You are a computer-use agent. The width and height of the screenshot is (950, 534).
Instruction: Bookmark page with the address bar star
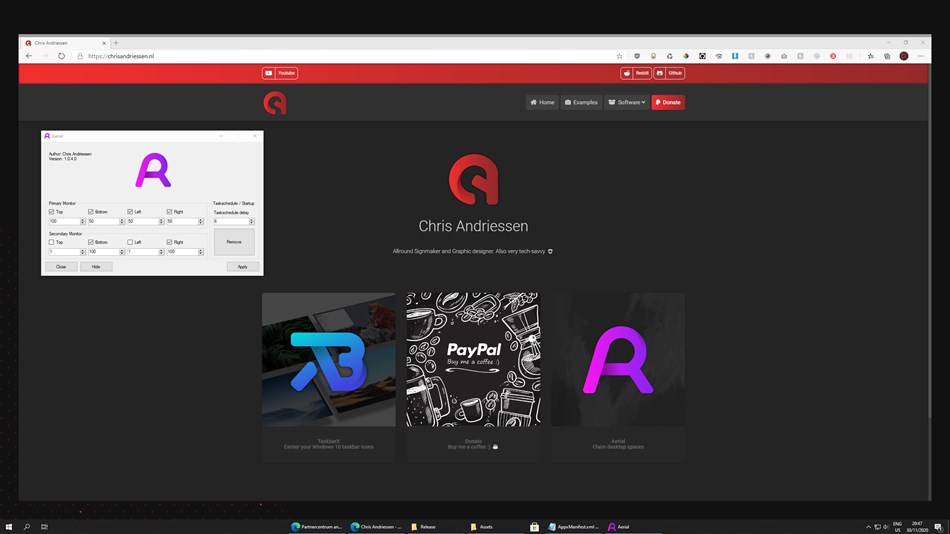[x=619, y=56]
